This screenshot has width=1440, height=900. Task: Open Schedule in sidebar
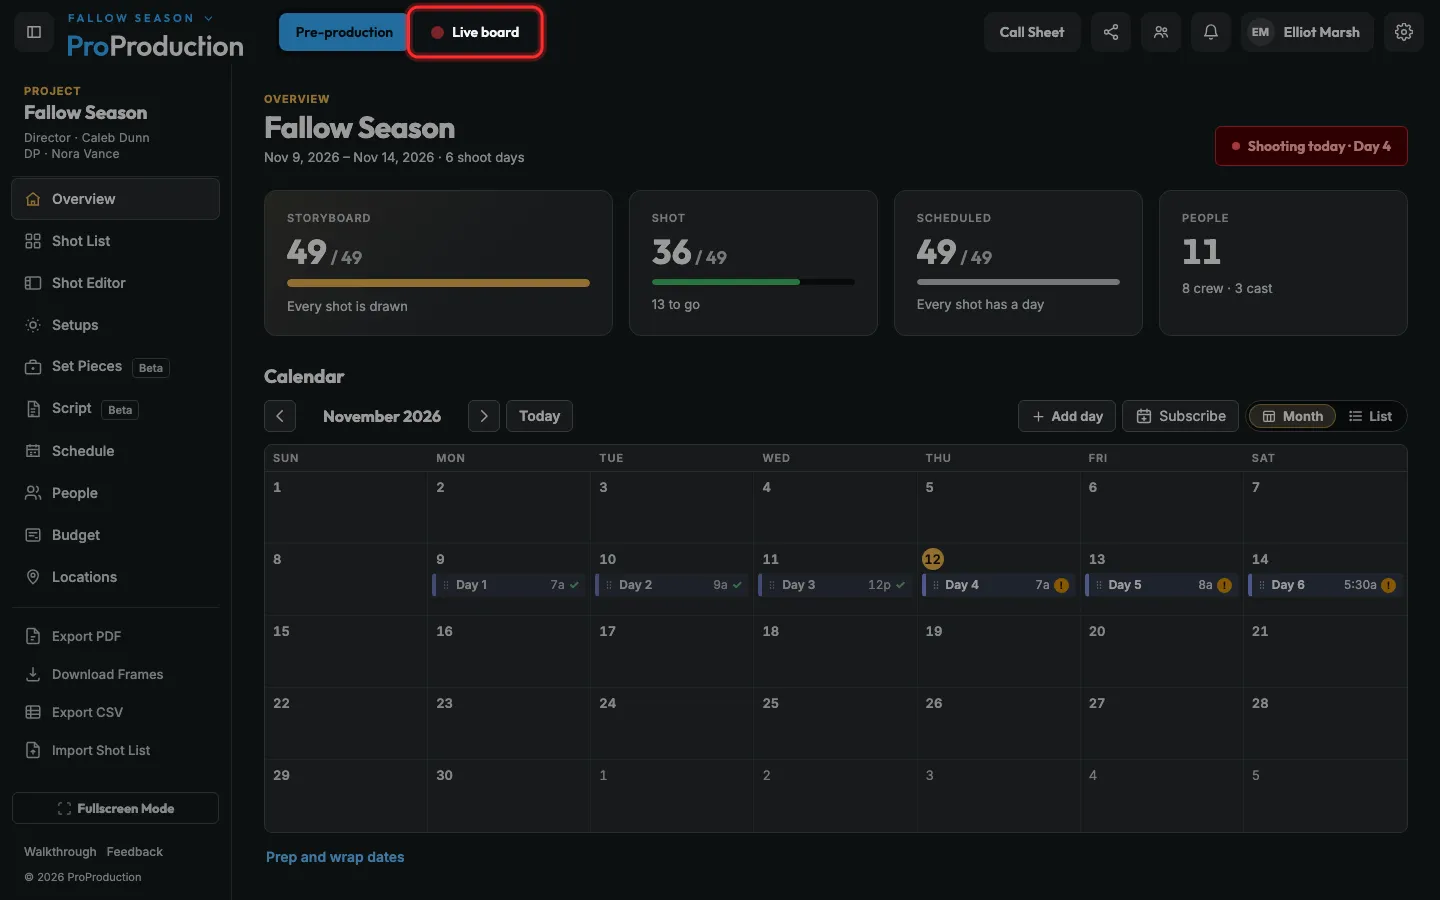(116, 451)
